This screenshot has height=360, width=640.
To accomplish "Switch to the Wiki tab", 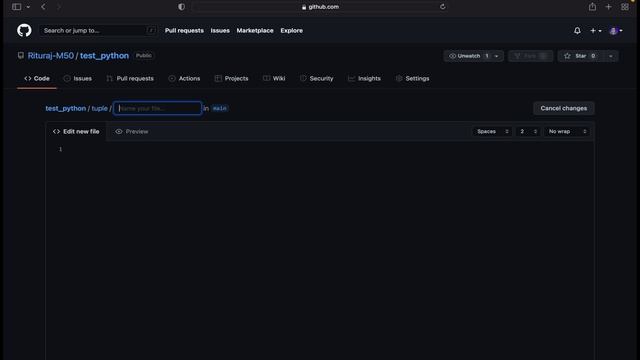I will tap(274, 78).
